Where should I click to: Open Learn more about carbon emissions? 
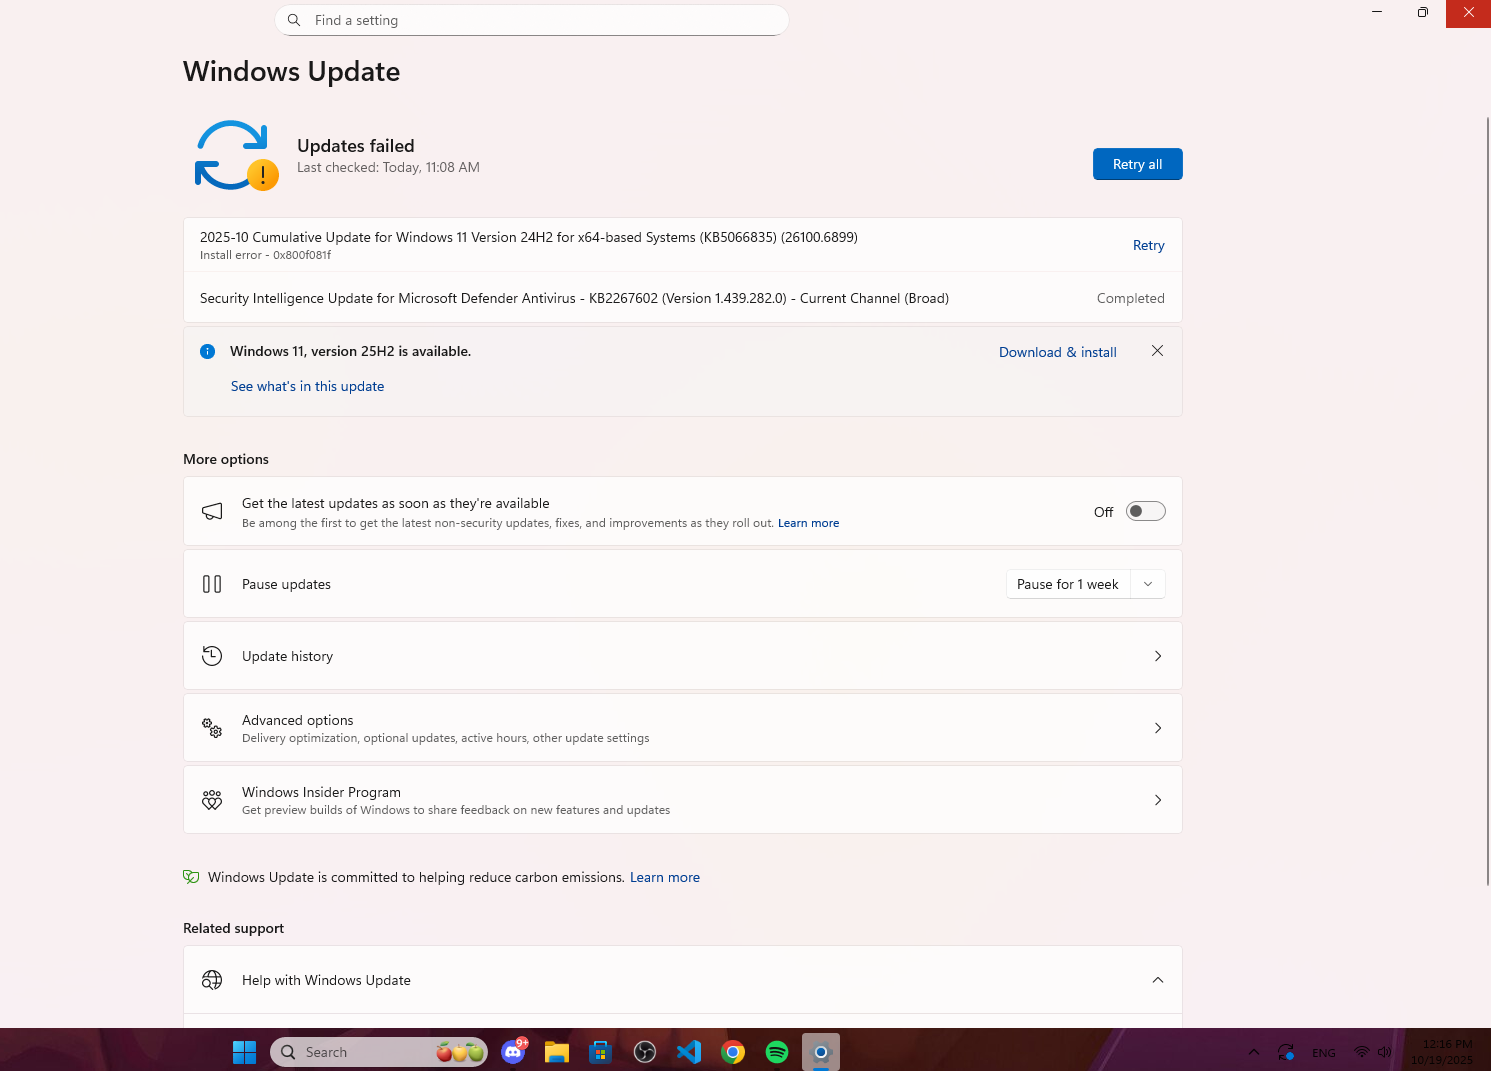pos(665,877)
